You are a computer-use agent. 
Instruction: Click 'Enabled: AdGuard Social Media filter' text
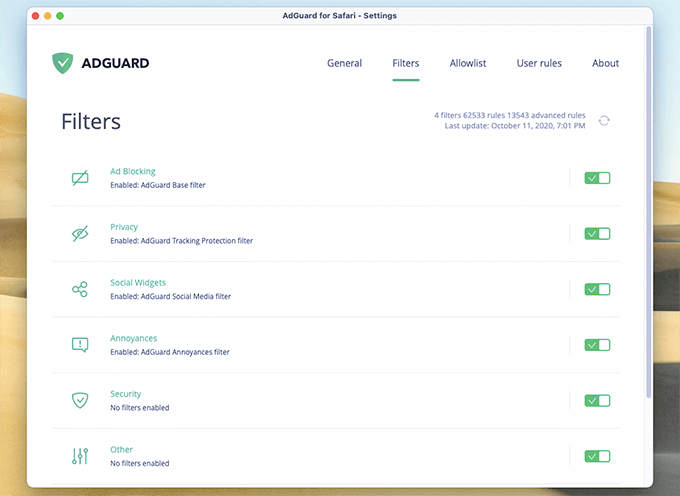click(x=170, y=297)
